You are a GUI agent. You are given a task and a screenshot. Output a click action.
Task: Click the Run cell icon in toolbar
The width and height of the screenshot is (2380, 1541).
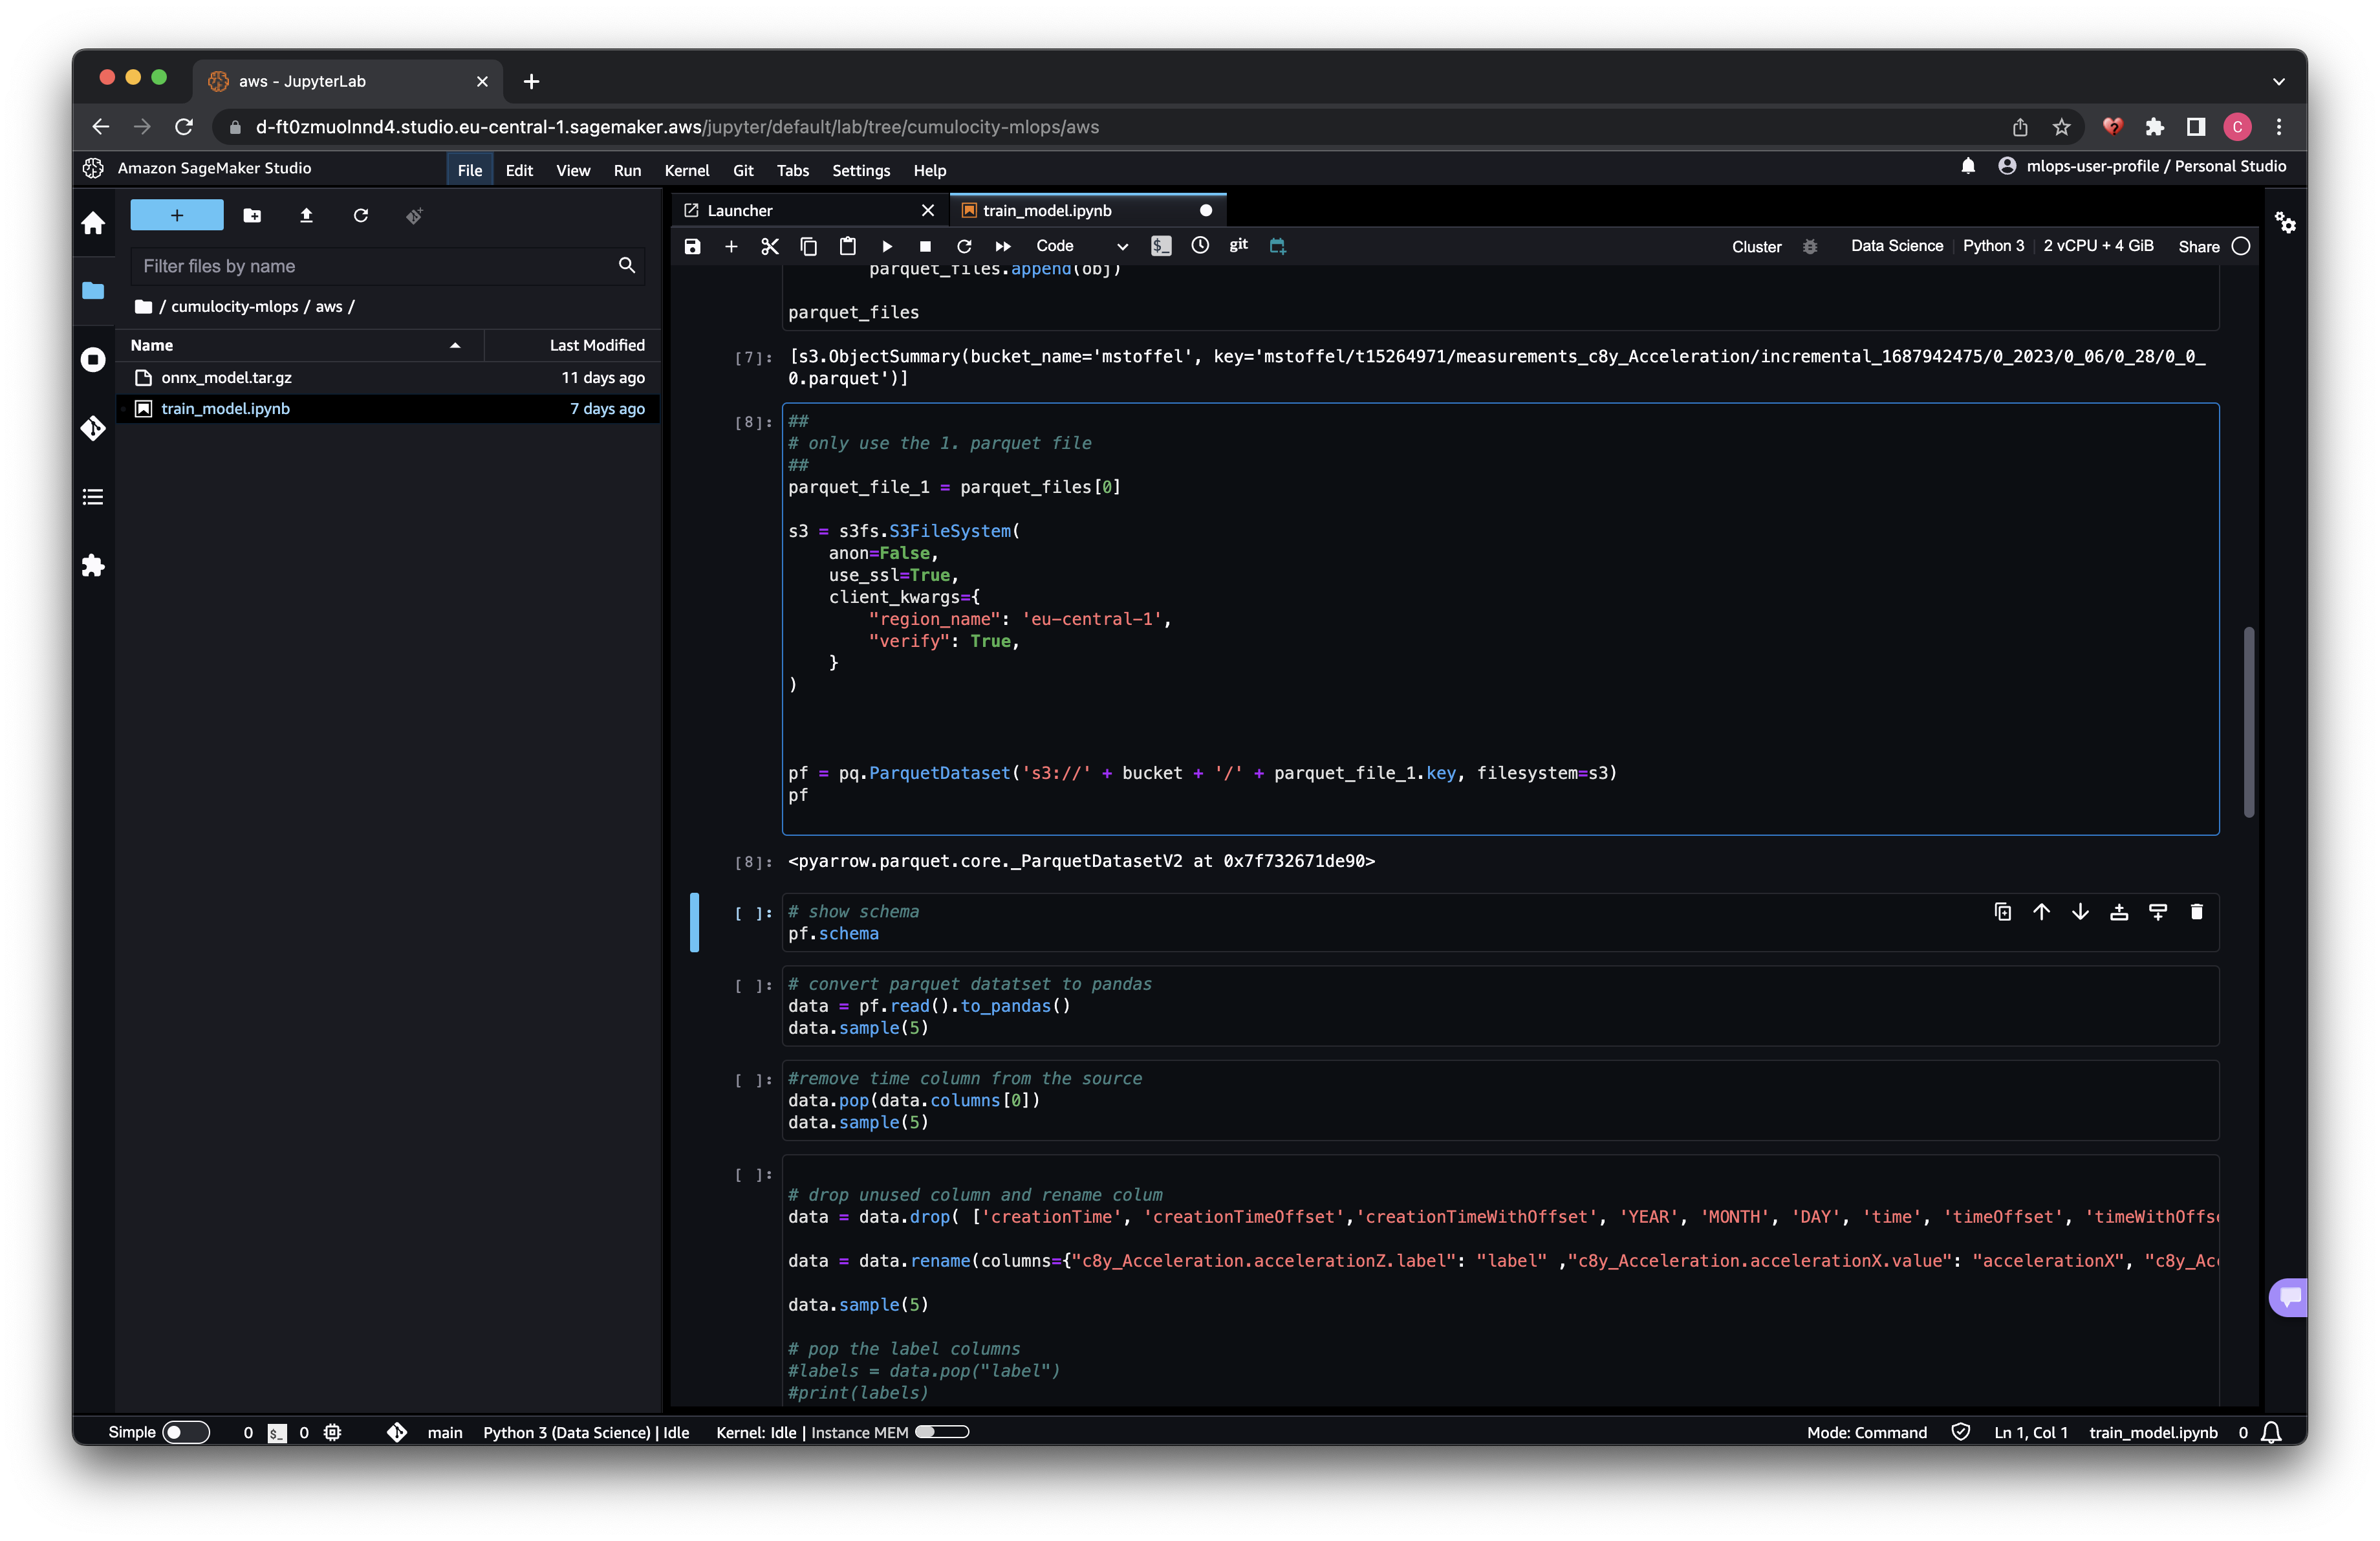pyautogui.click(x=887, y=245)
